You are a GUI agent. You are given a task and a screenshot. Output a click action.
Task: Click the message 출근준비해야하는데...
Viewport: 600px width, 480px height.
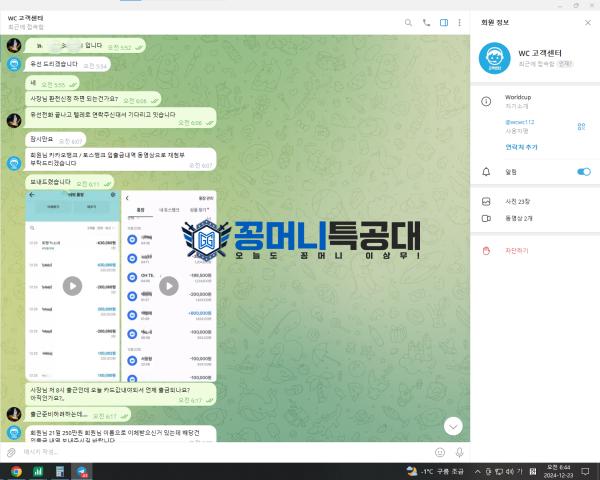click(x=78, y=415)
